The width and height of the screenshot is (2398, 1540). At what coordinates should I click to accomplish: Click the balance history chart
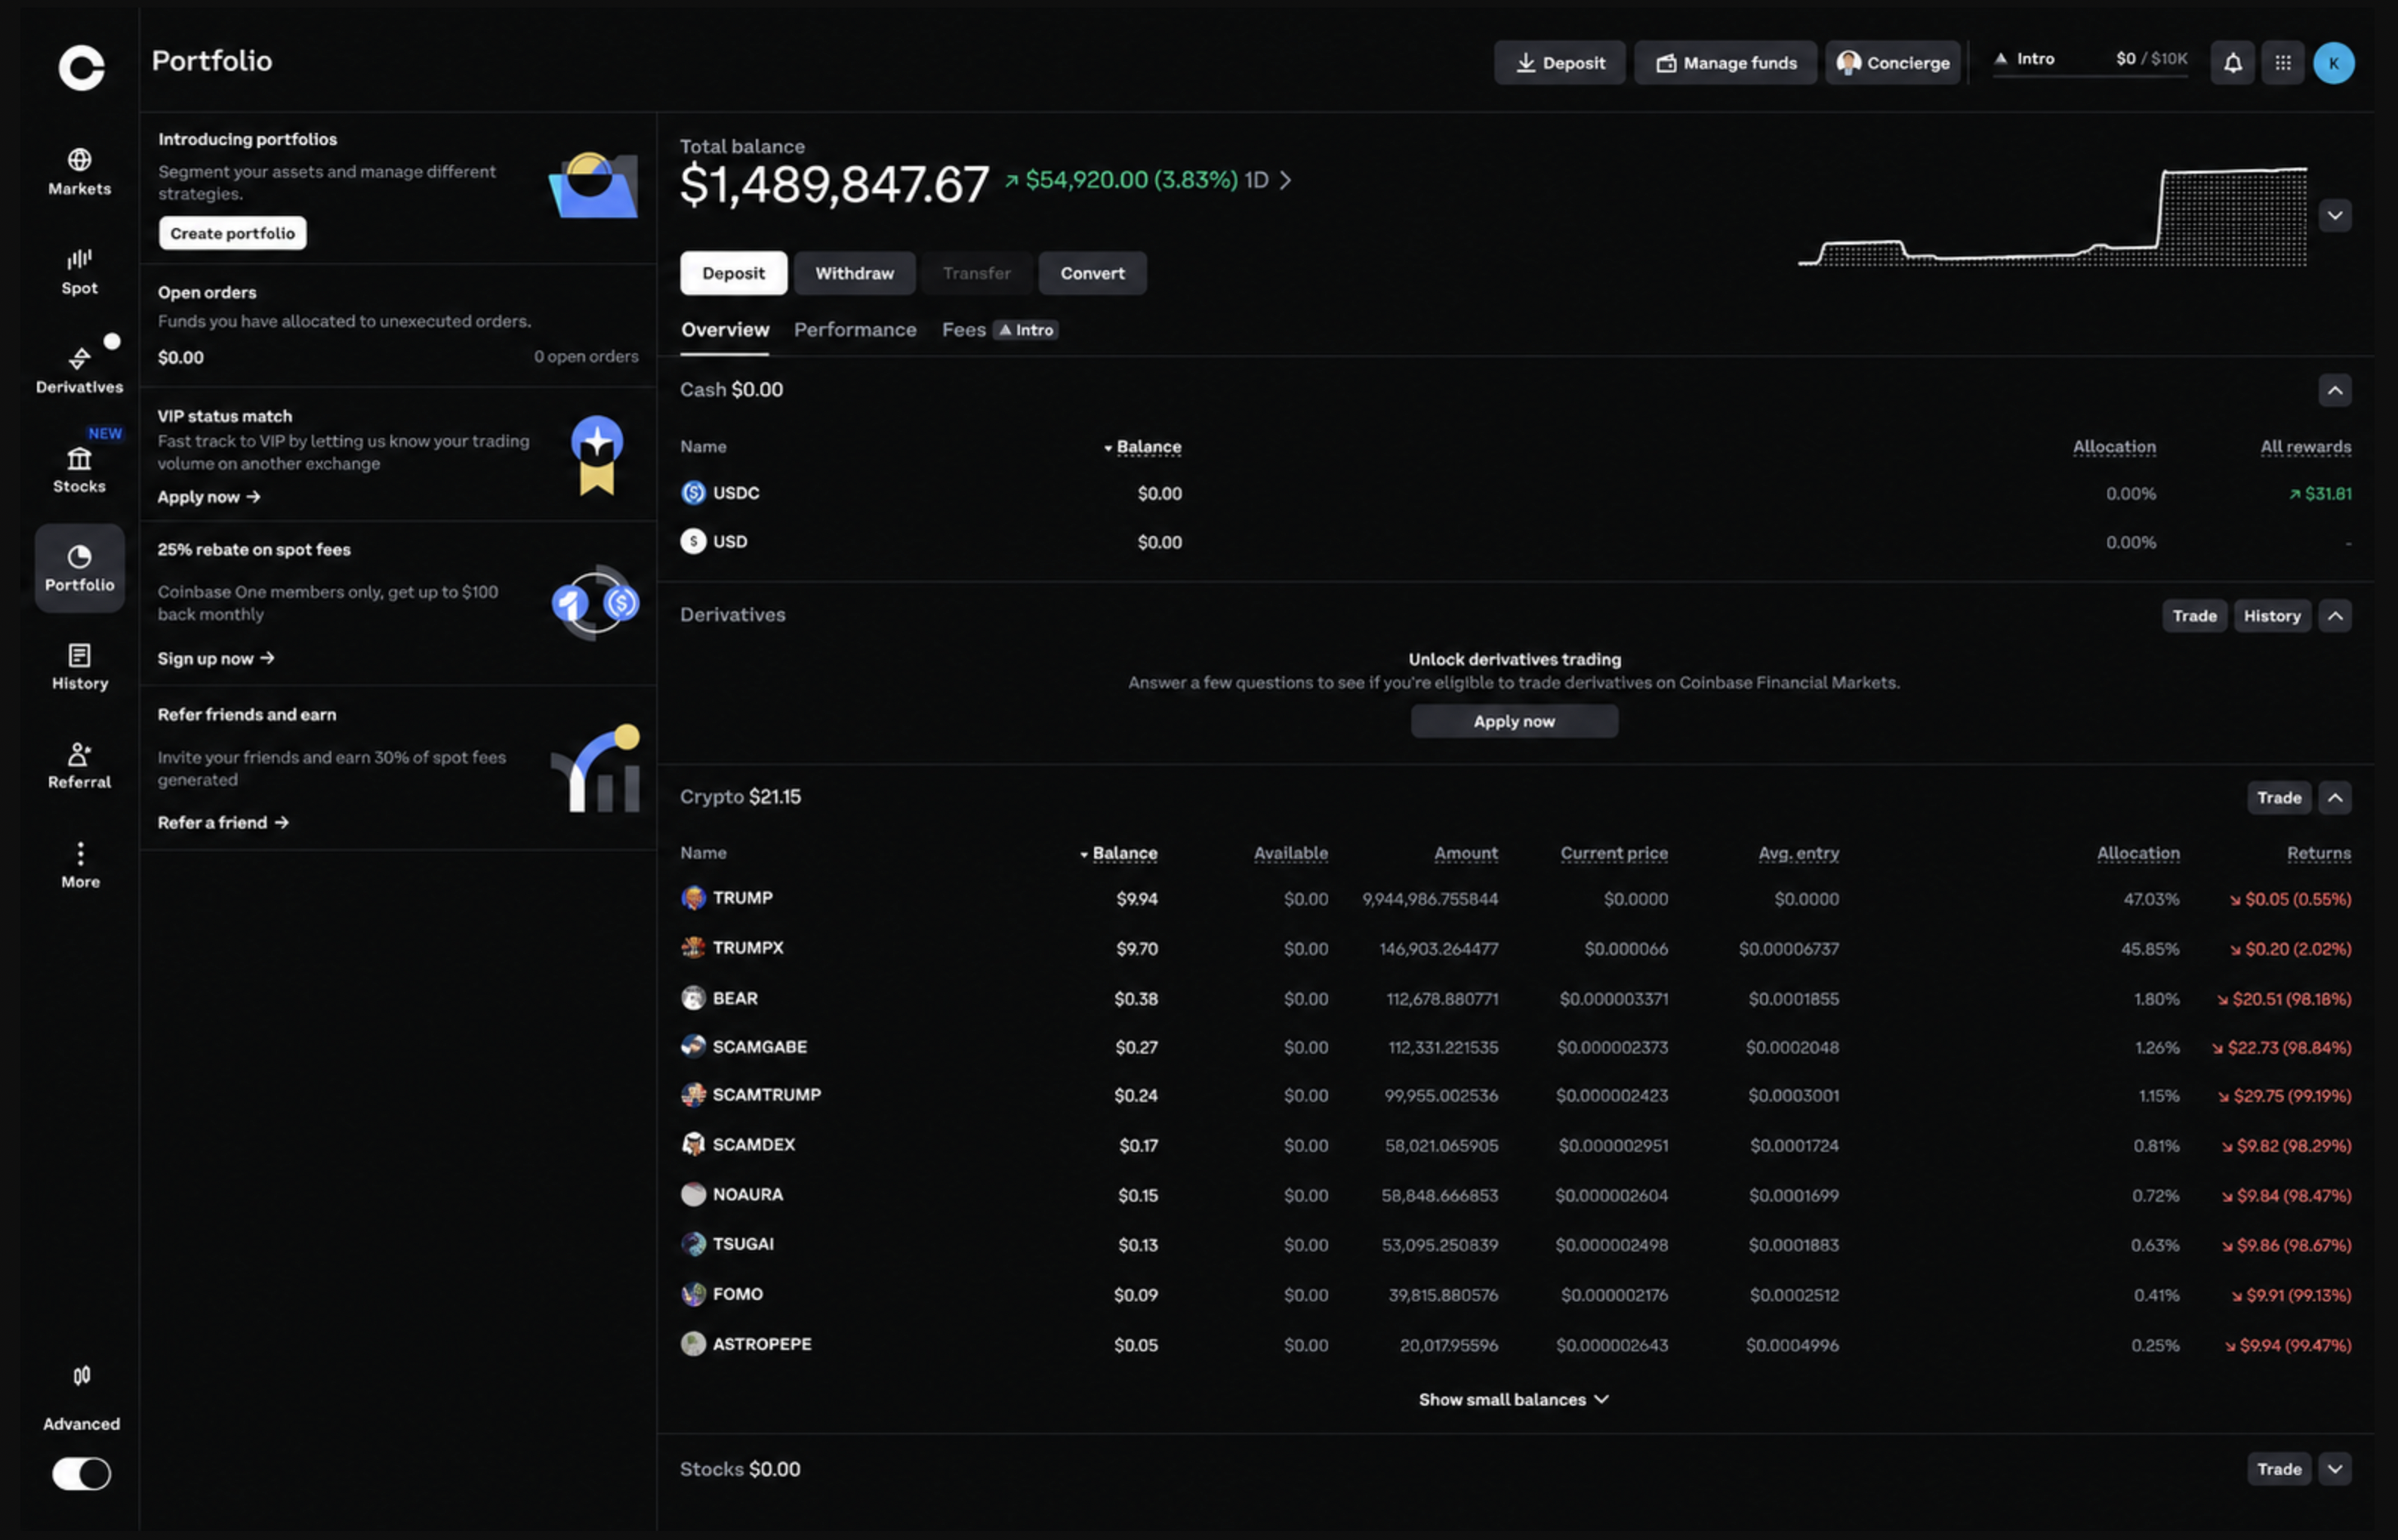2052,217
